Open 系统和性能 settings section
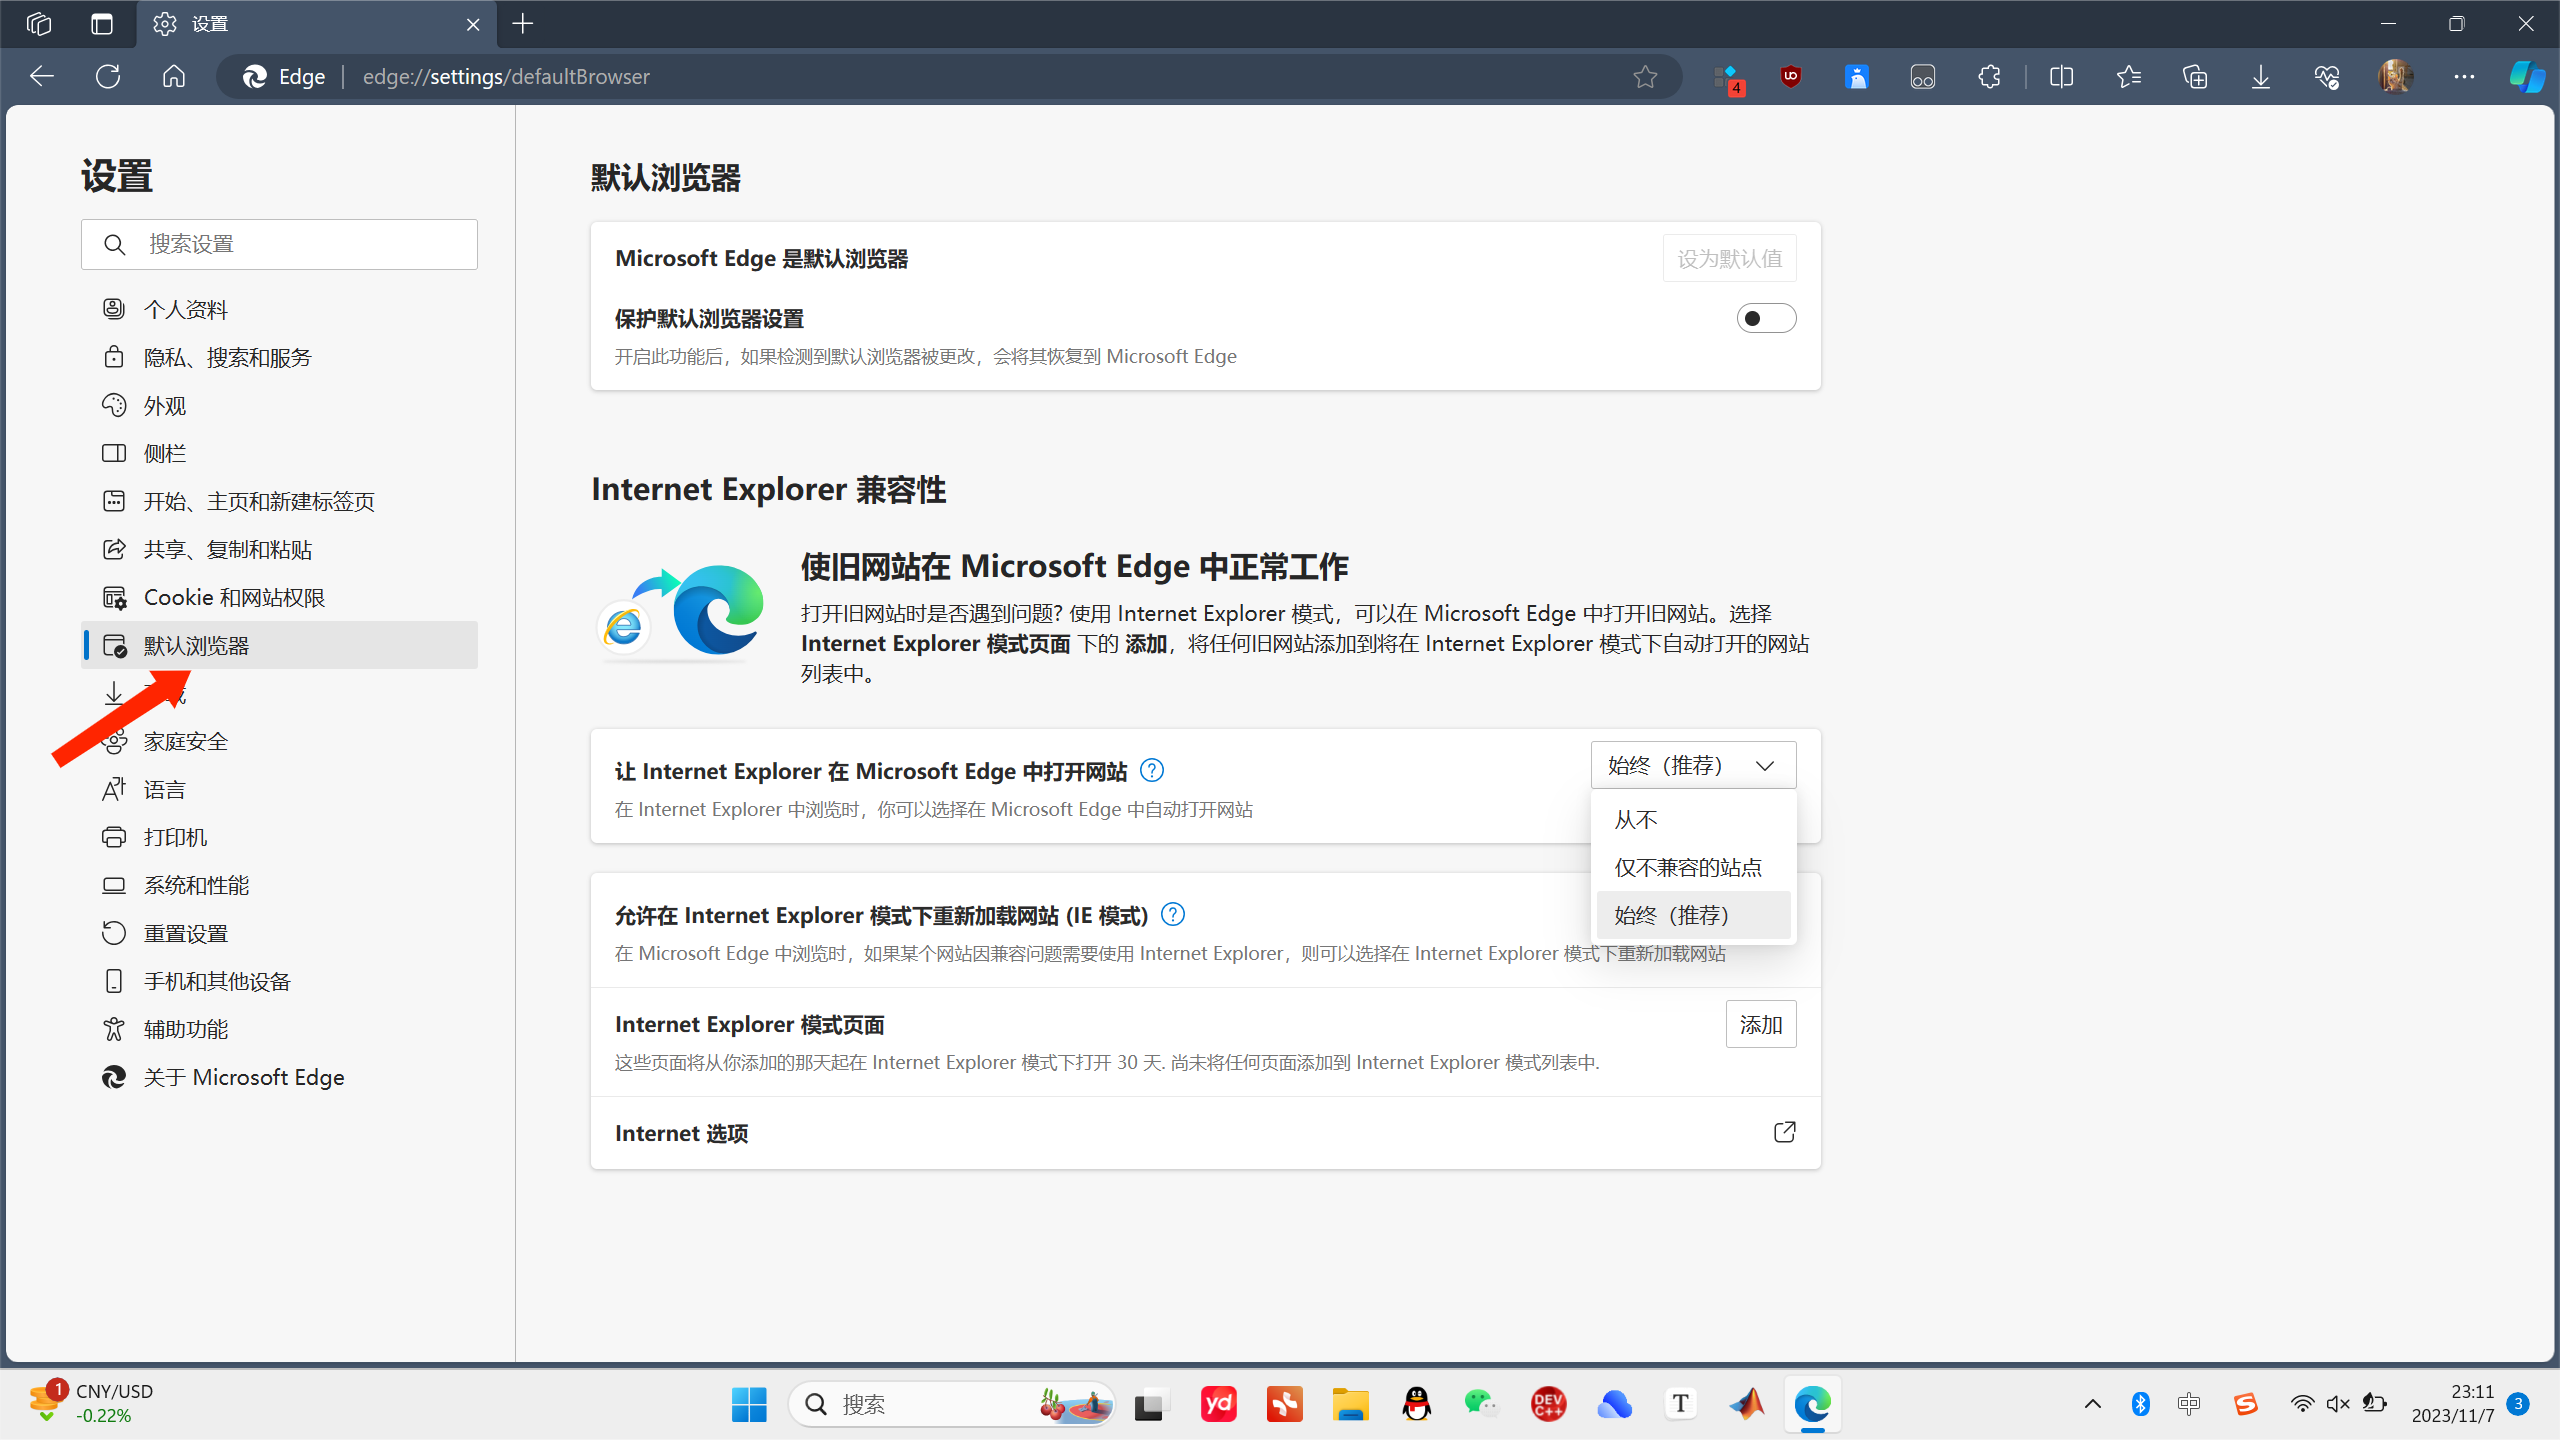Image resolution: width=2560 pixels, height=1440 pixels. (x=279, y=885)
